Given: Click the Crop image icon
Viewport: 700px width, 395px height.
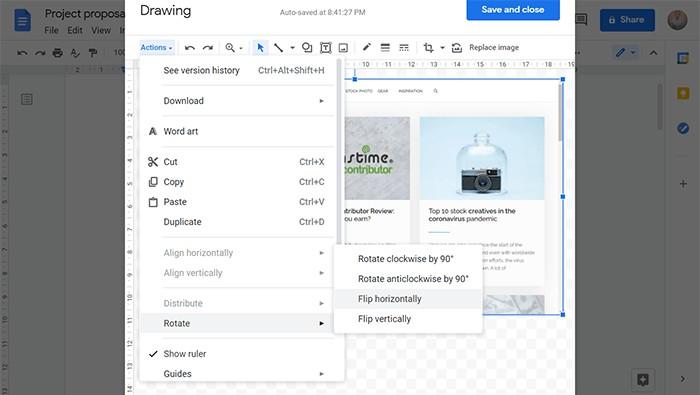Looking at the screenshot, I should pyautogui.click(x=429, y=47).
